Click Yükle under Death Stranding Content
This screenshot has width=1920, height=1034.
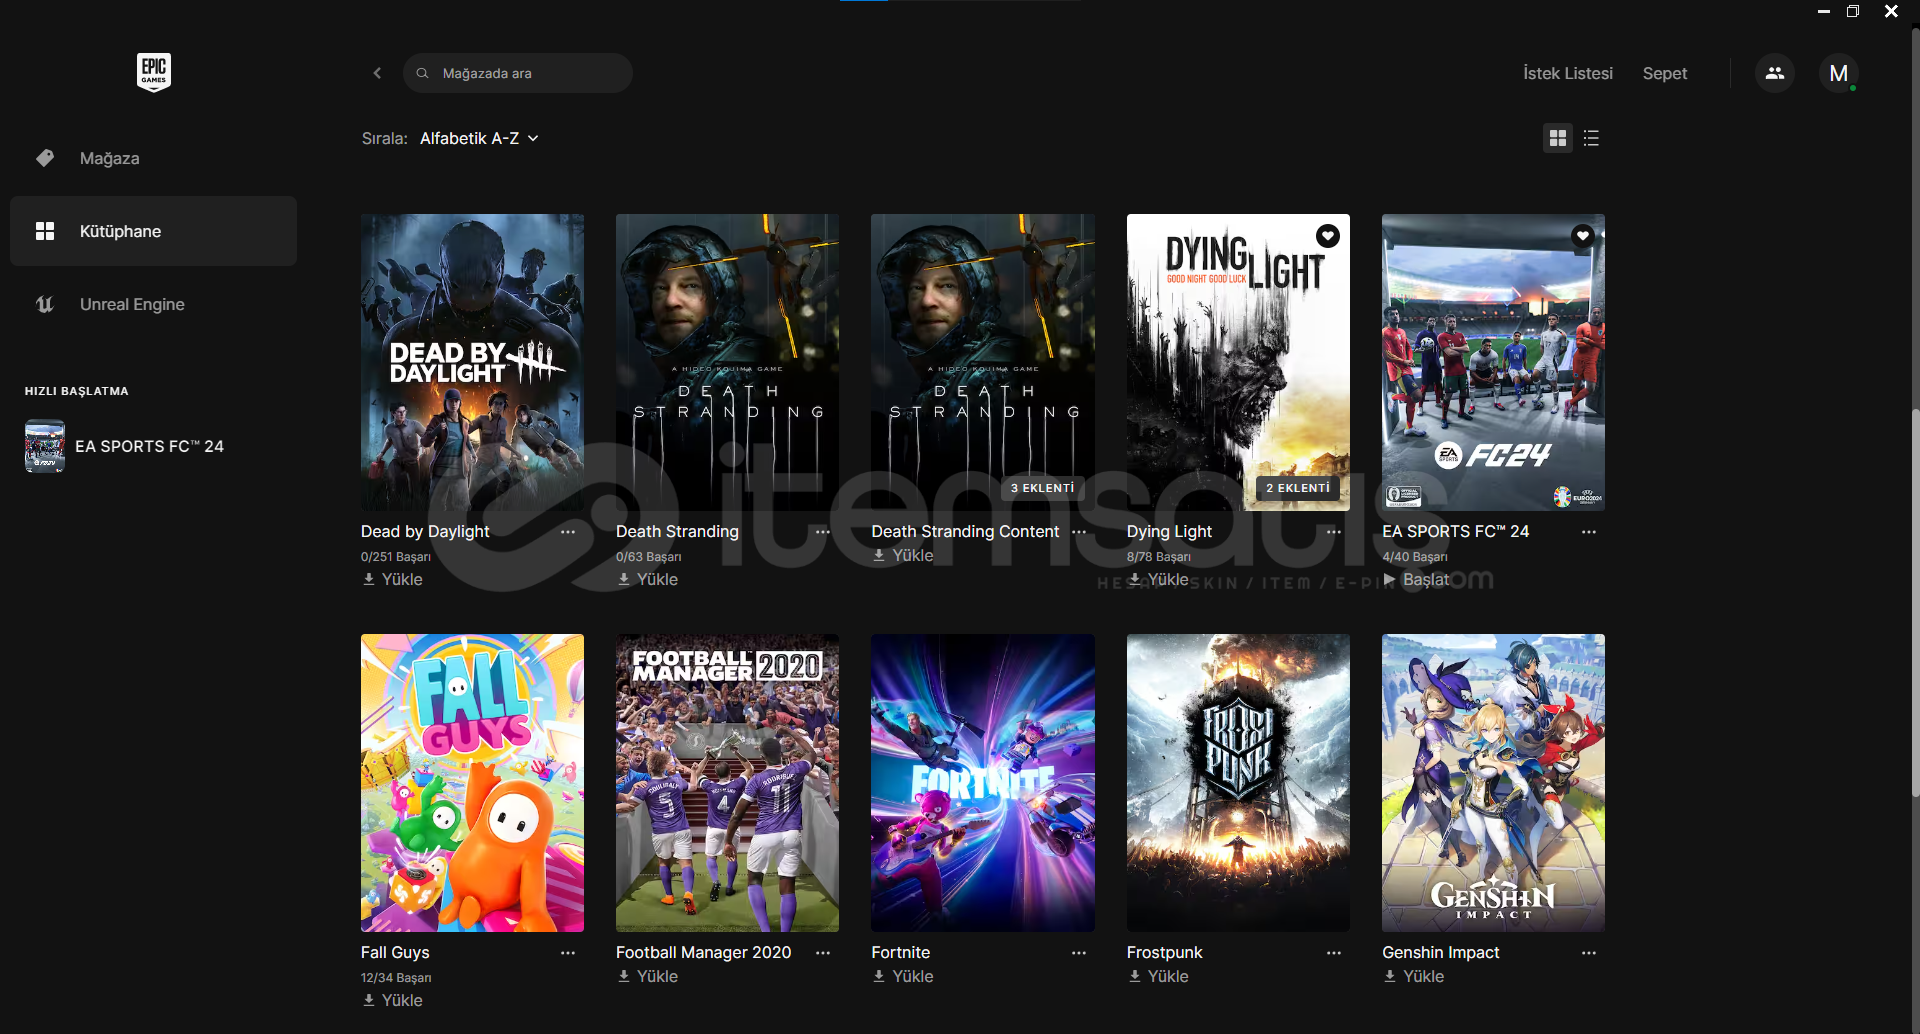(903, 555)
